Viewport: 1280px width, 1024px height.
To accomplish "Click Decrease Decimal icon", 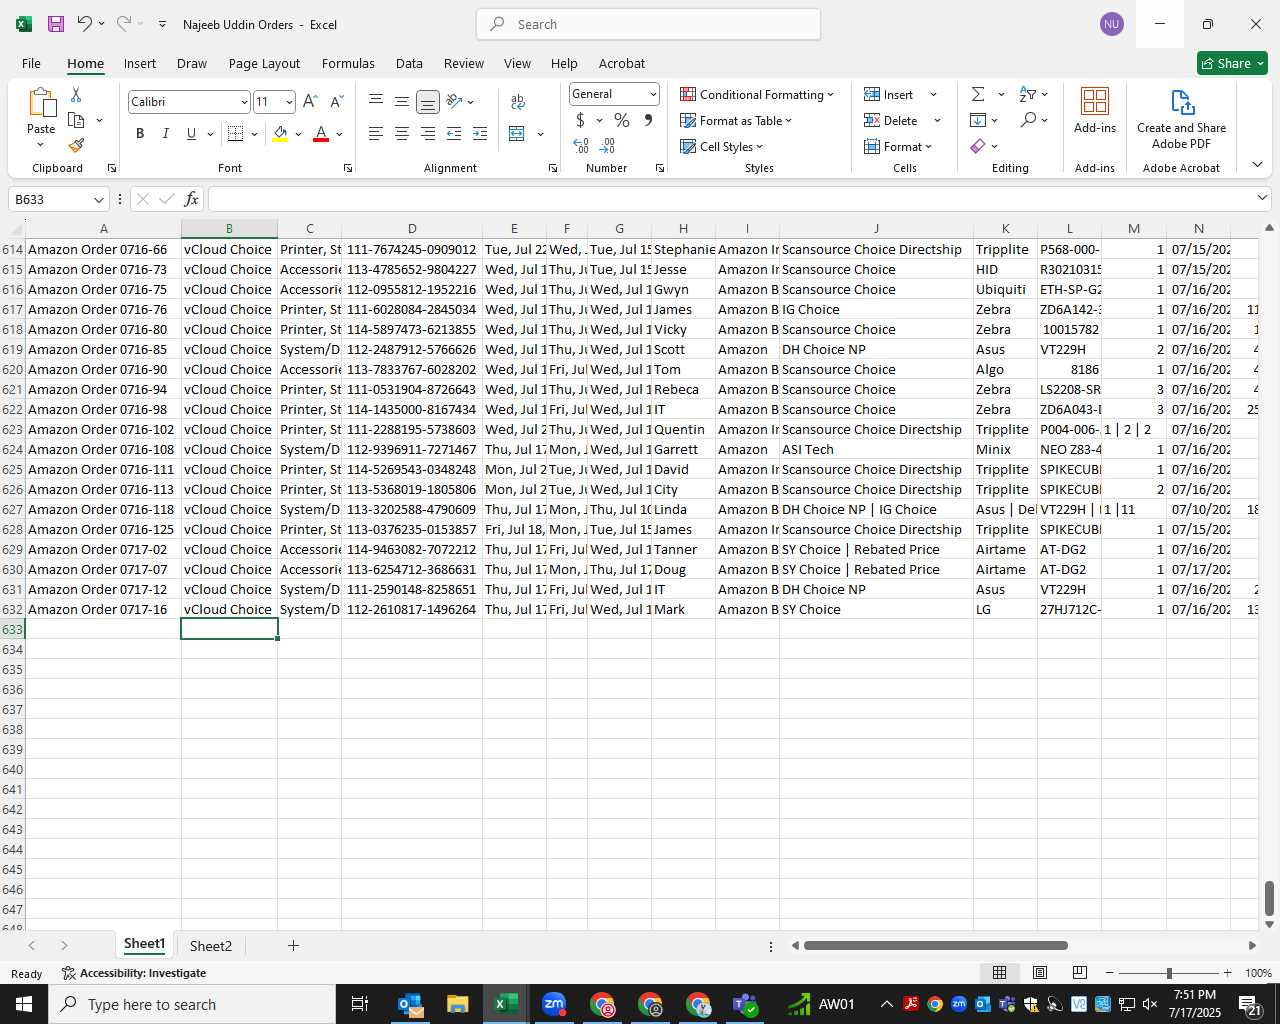I will [607, 146].
